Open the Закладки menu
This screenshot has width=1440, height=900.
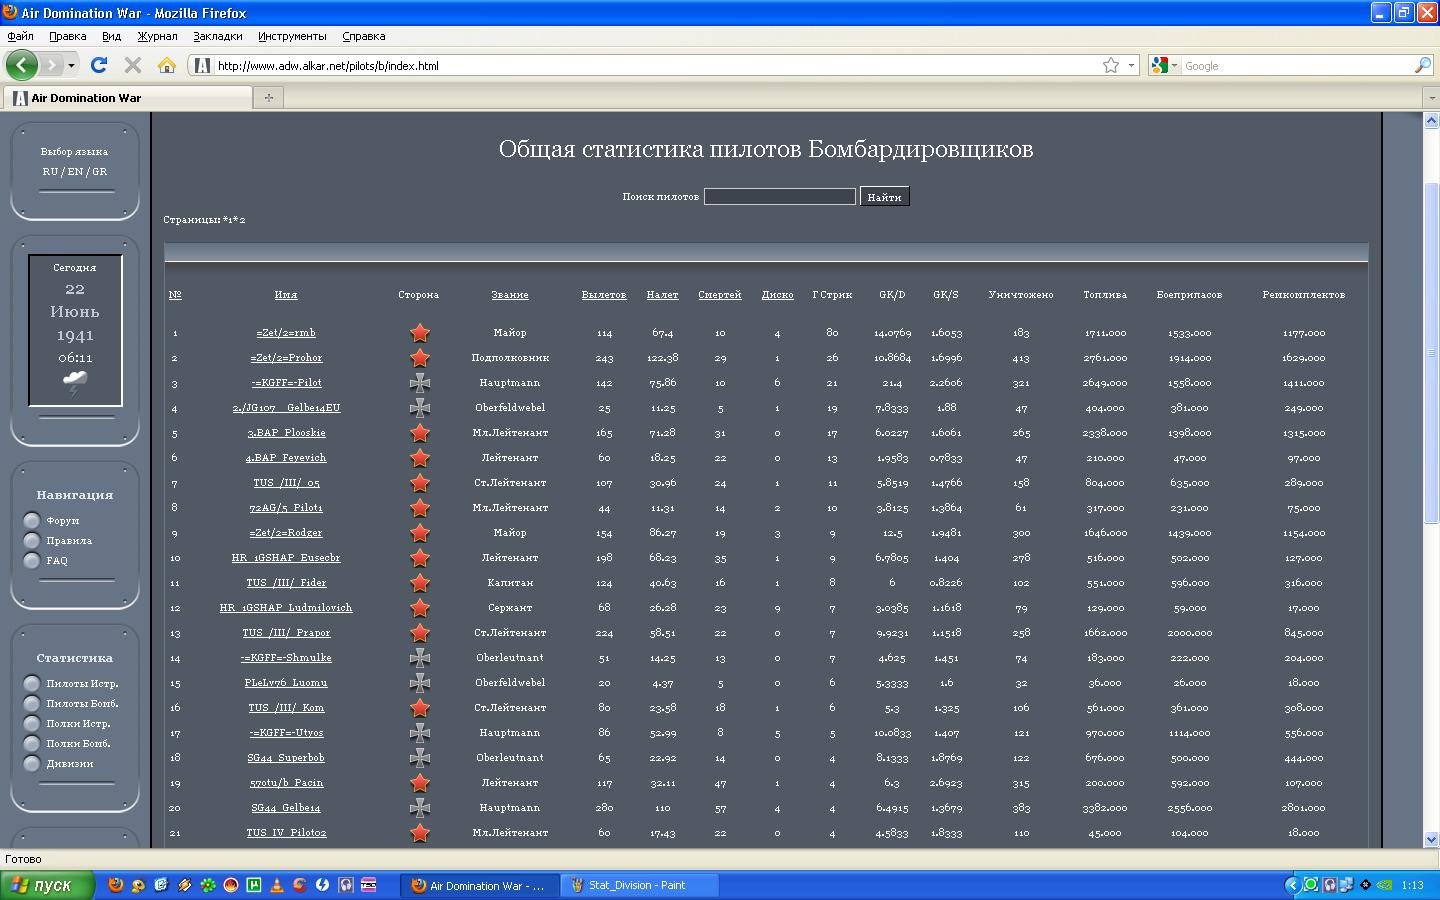click(217, 36)
